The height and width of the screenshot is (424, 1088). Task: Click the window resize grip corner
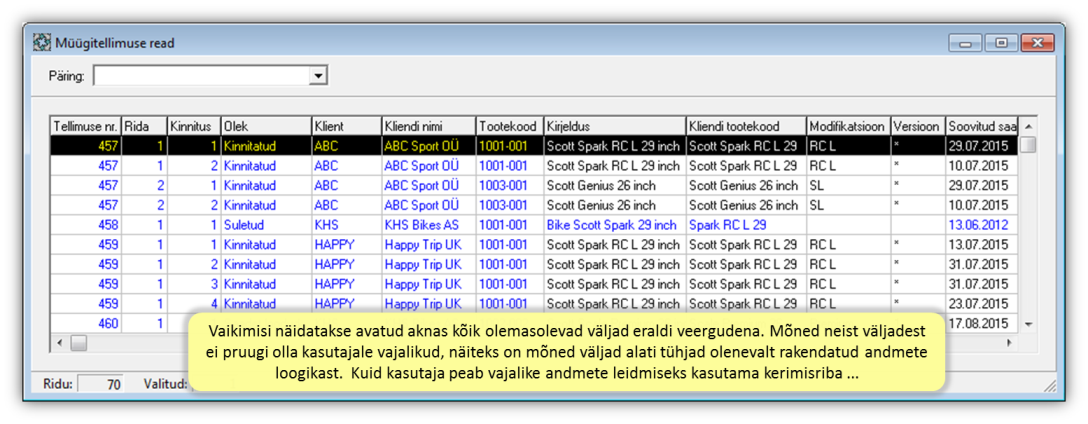click(x=1050, y=385)
